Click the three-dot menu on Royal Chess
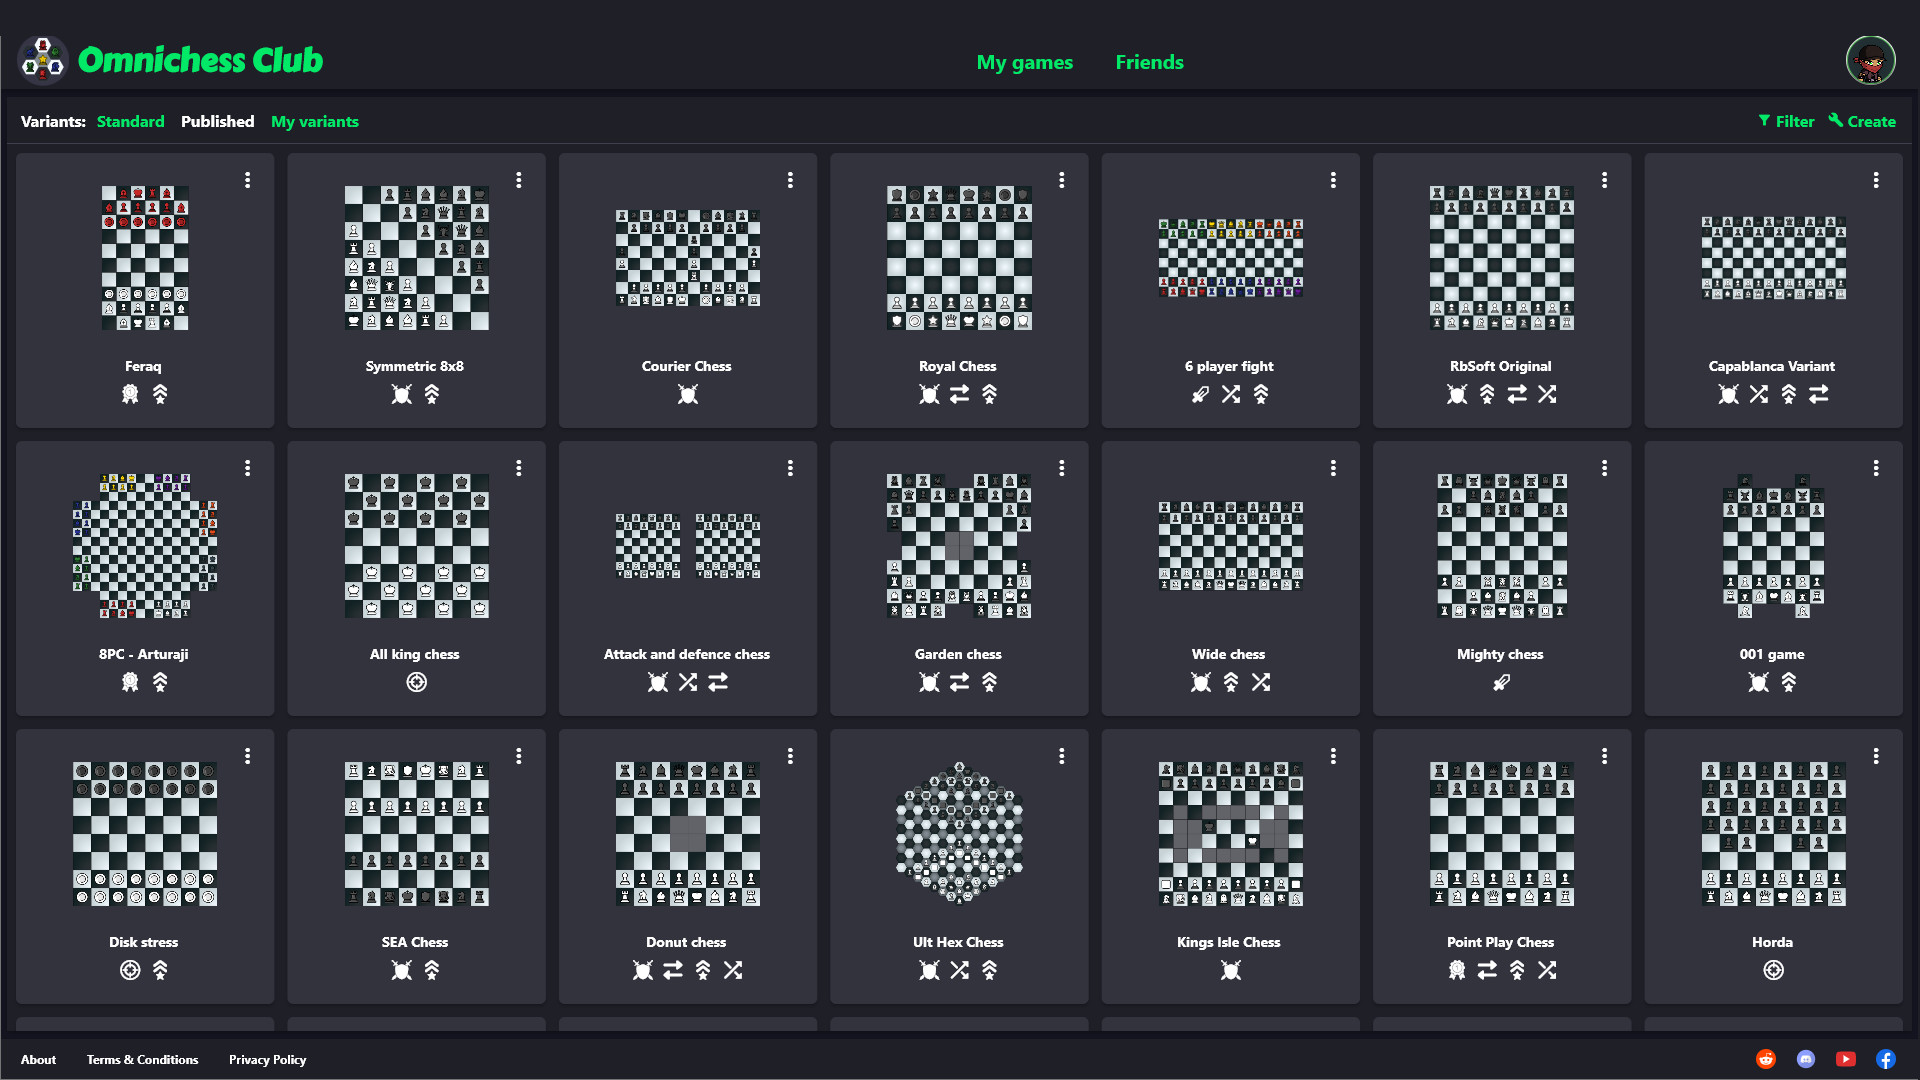Screen dimensions: 1920x1080 point(1062,181)
